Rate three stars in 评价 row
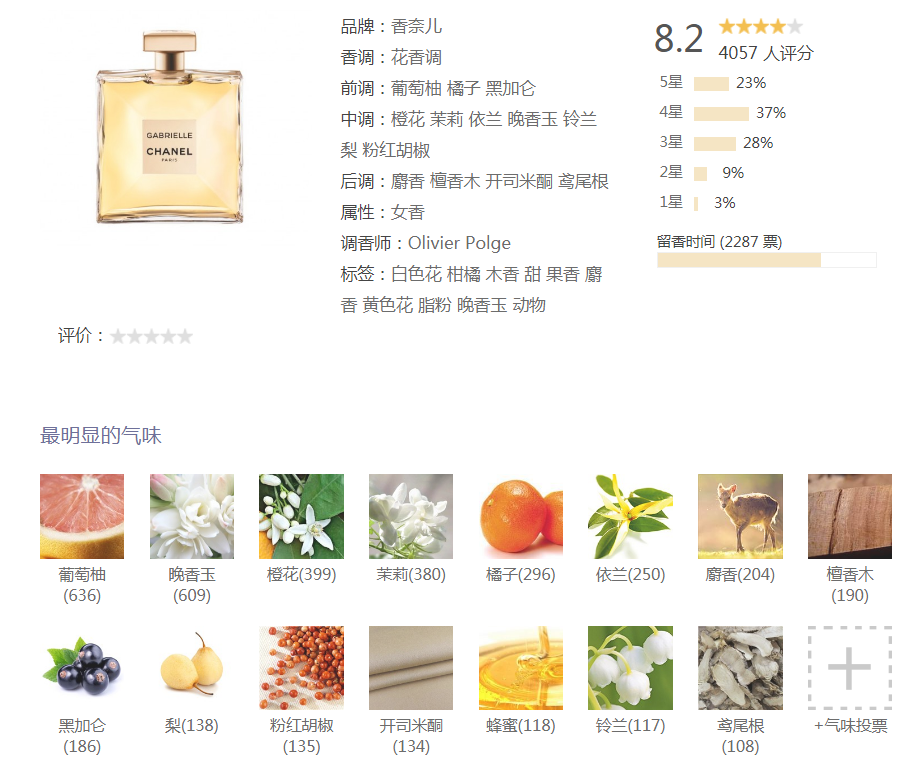 point(152,337)
